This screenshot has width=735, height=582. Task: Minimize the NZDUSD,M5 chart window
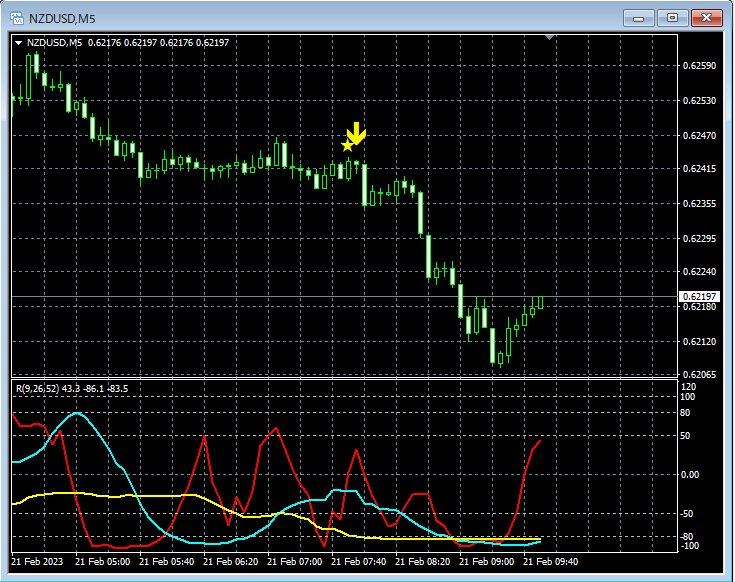[638, 18]
